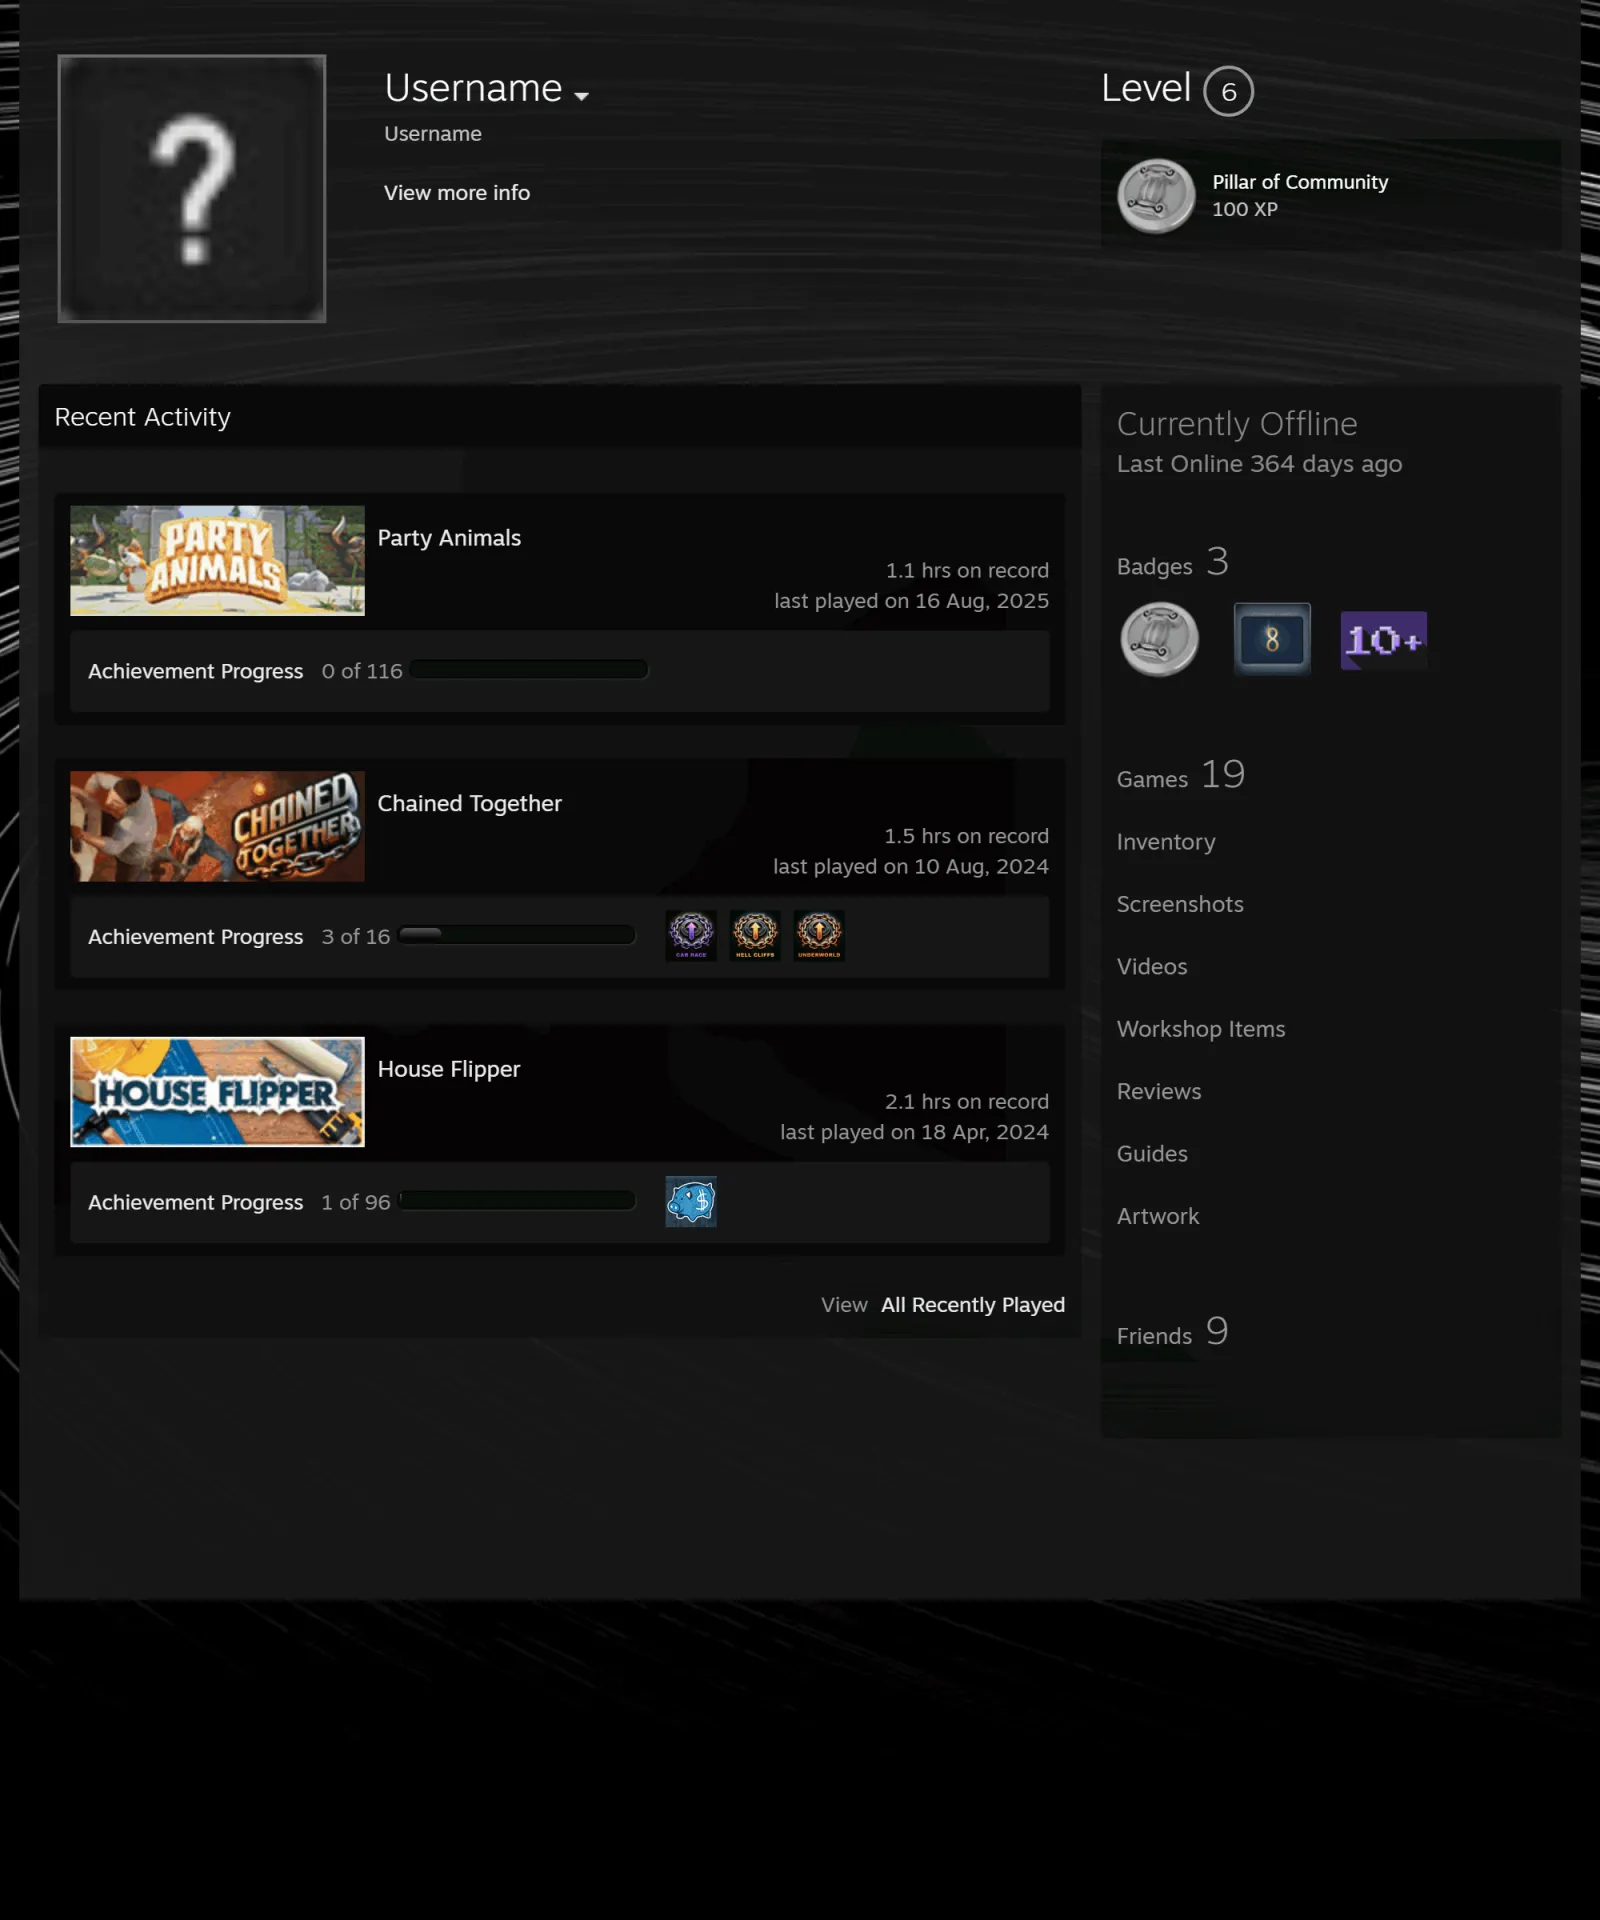The width and height of the screenshot is (1600, 1920).
Task: Open the House Flipper game title link
Action: (449, 1069)
